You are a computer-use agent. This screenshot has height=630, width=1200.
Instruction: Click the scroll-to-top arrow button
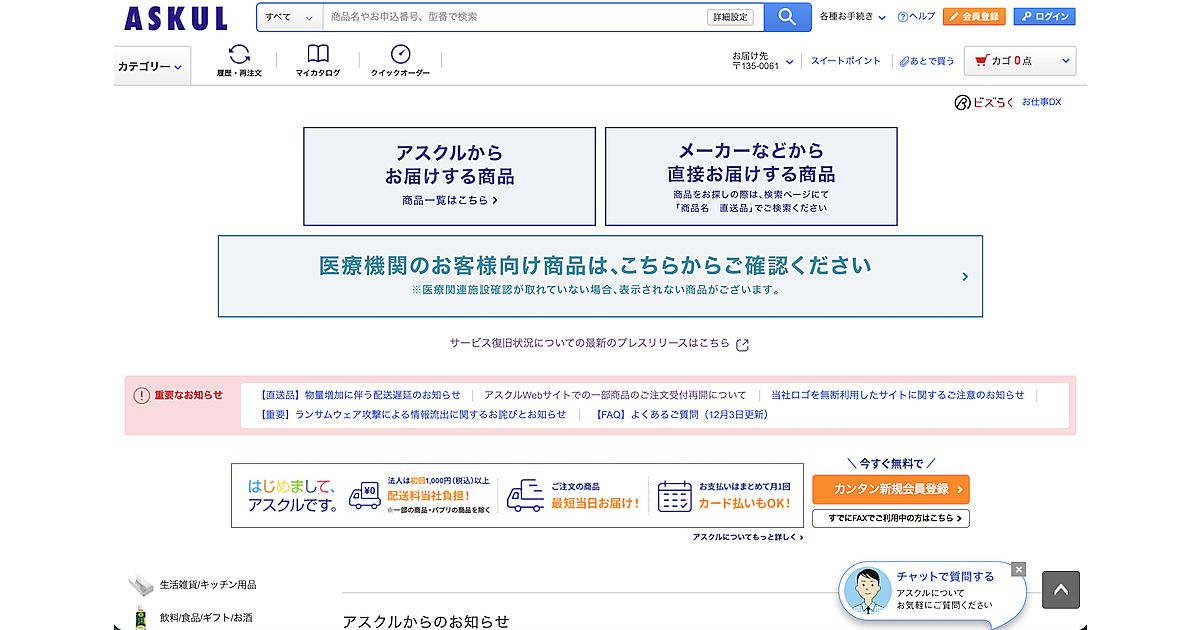click(x=1061, y=590)
